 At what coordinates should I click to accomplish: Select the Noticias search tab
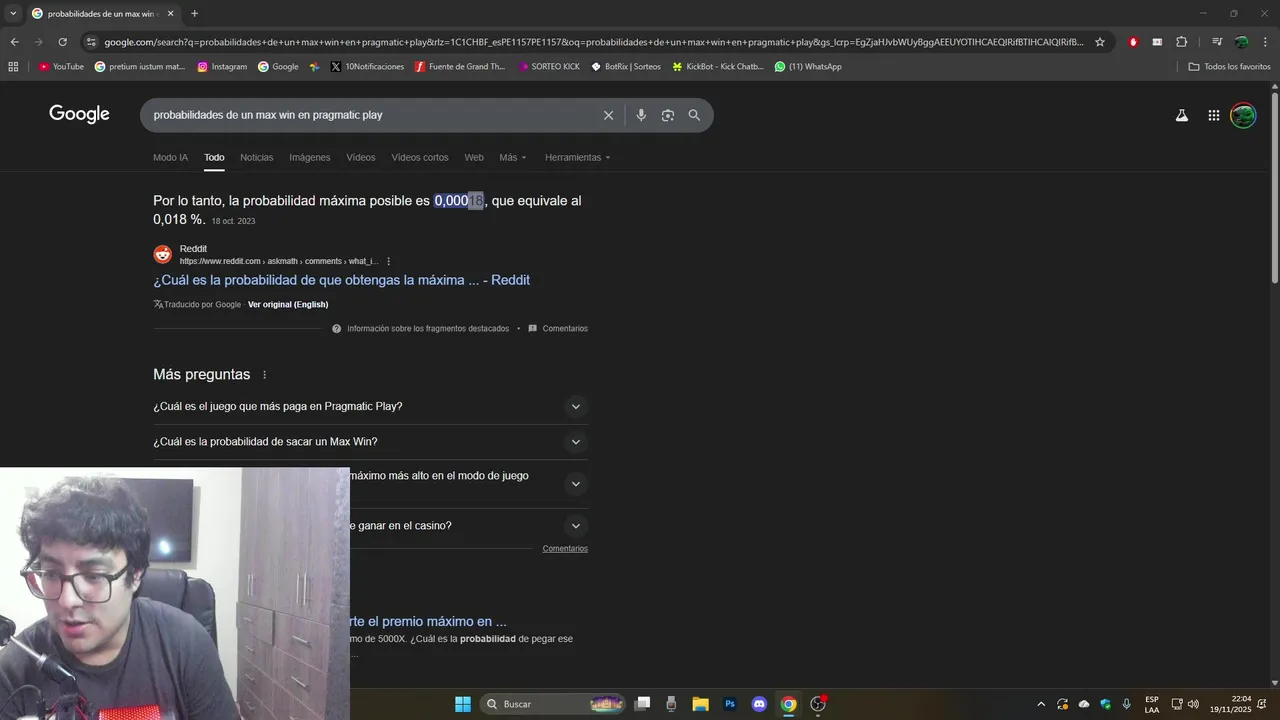pos(256,158)
